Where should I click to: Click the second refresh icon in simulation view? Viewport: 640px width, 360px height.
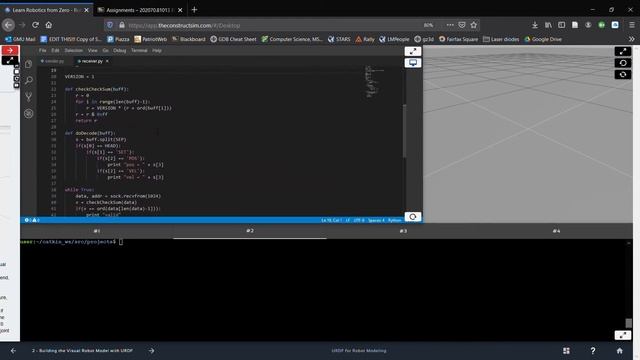tap(623, 74)
